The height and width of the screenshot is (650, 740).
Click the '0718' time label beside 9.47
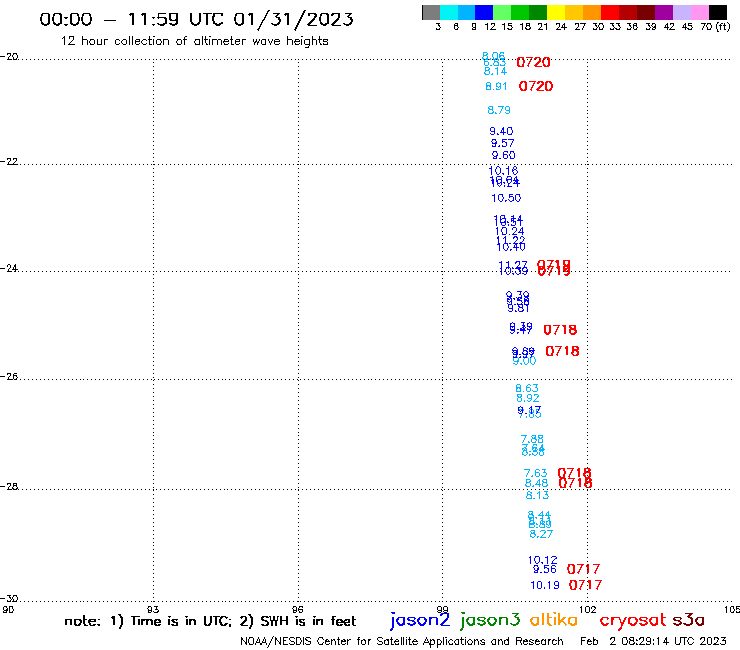560,330
